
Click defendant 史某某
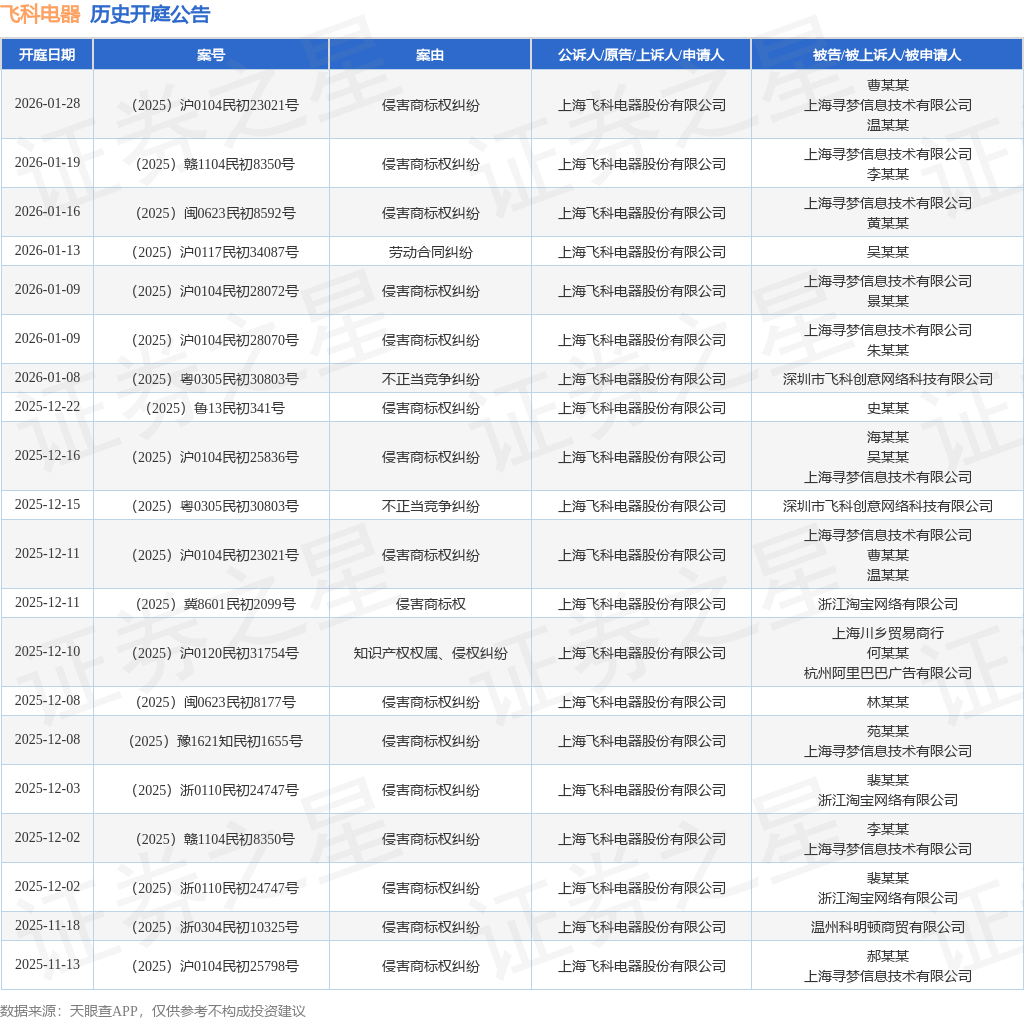click(888, 408)
